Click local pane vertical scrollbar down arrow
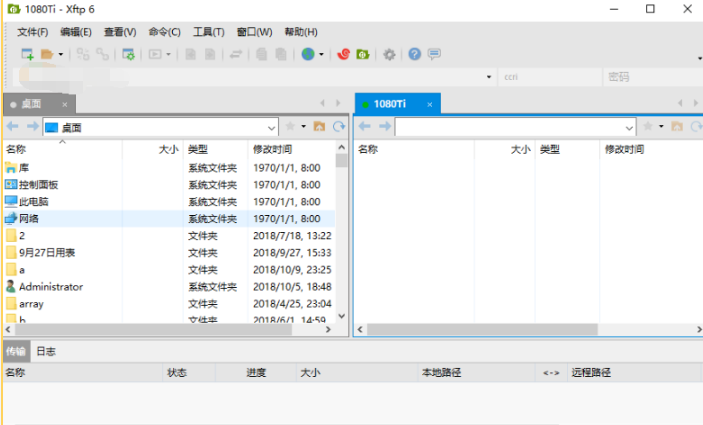 (342, 316)
